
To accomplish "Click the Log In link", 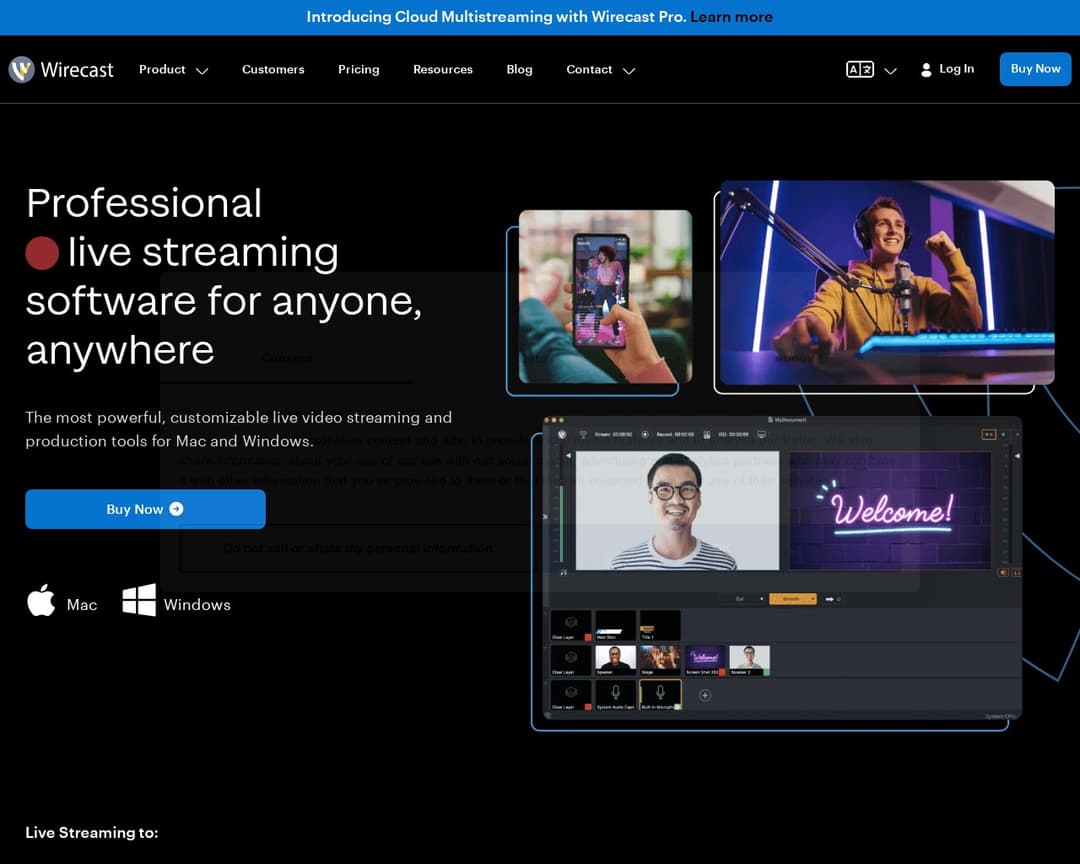I will tap(947, 69).
